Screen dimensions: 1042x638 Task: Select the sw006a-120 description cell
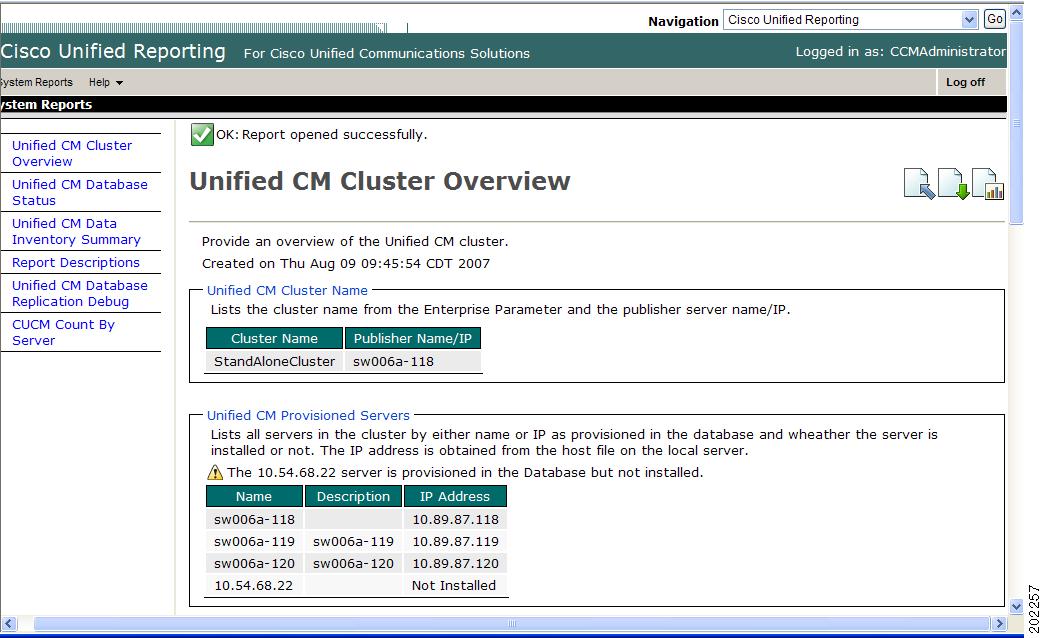point(354,564)
